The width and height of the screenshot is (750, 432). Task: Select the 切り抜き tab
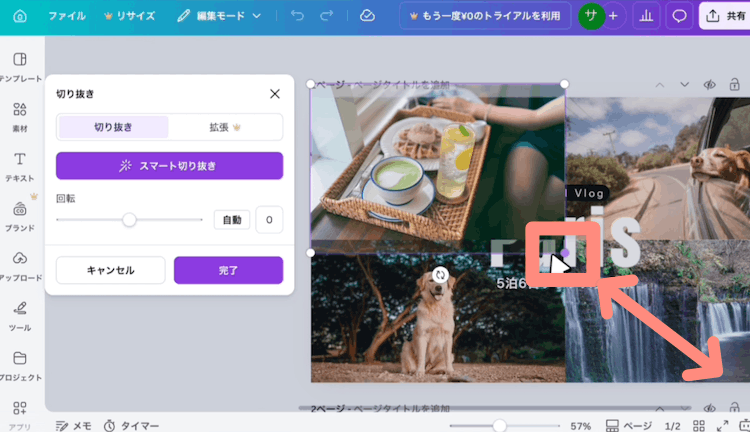point(113,127)
